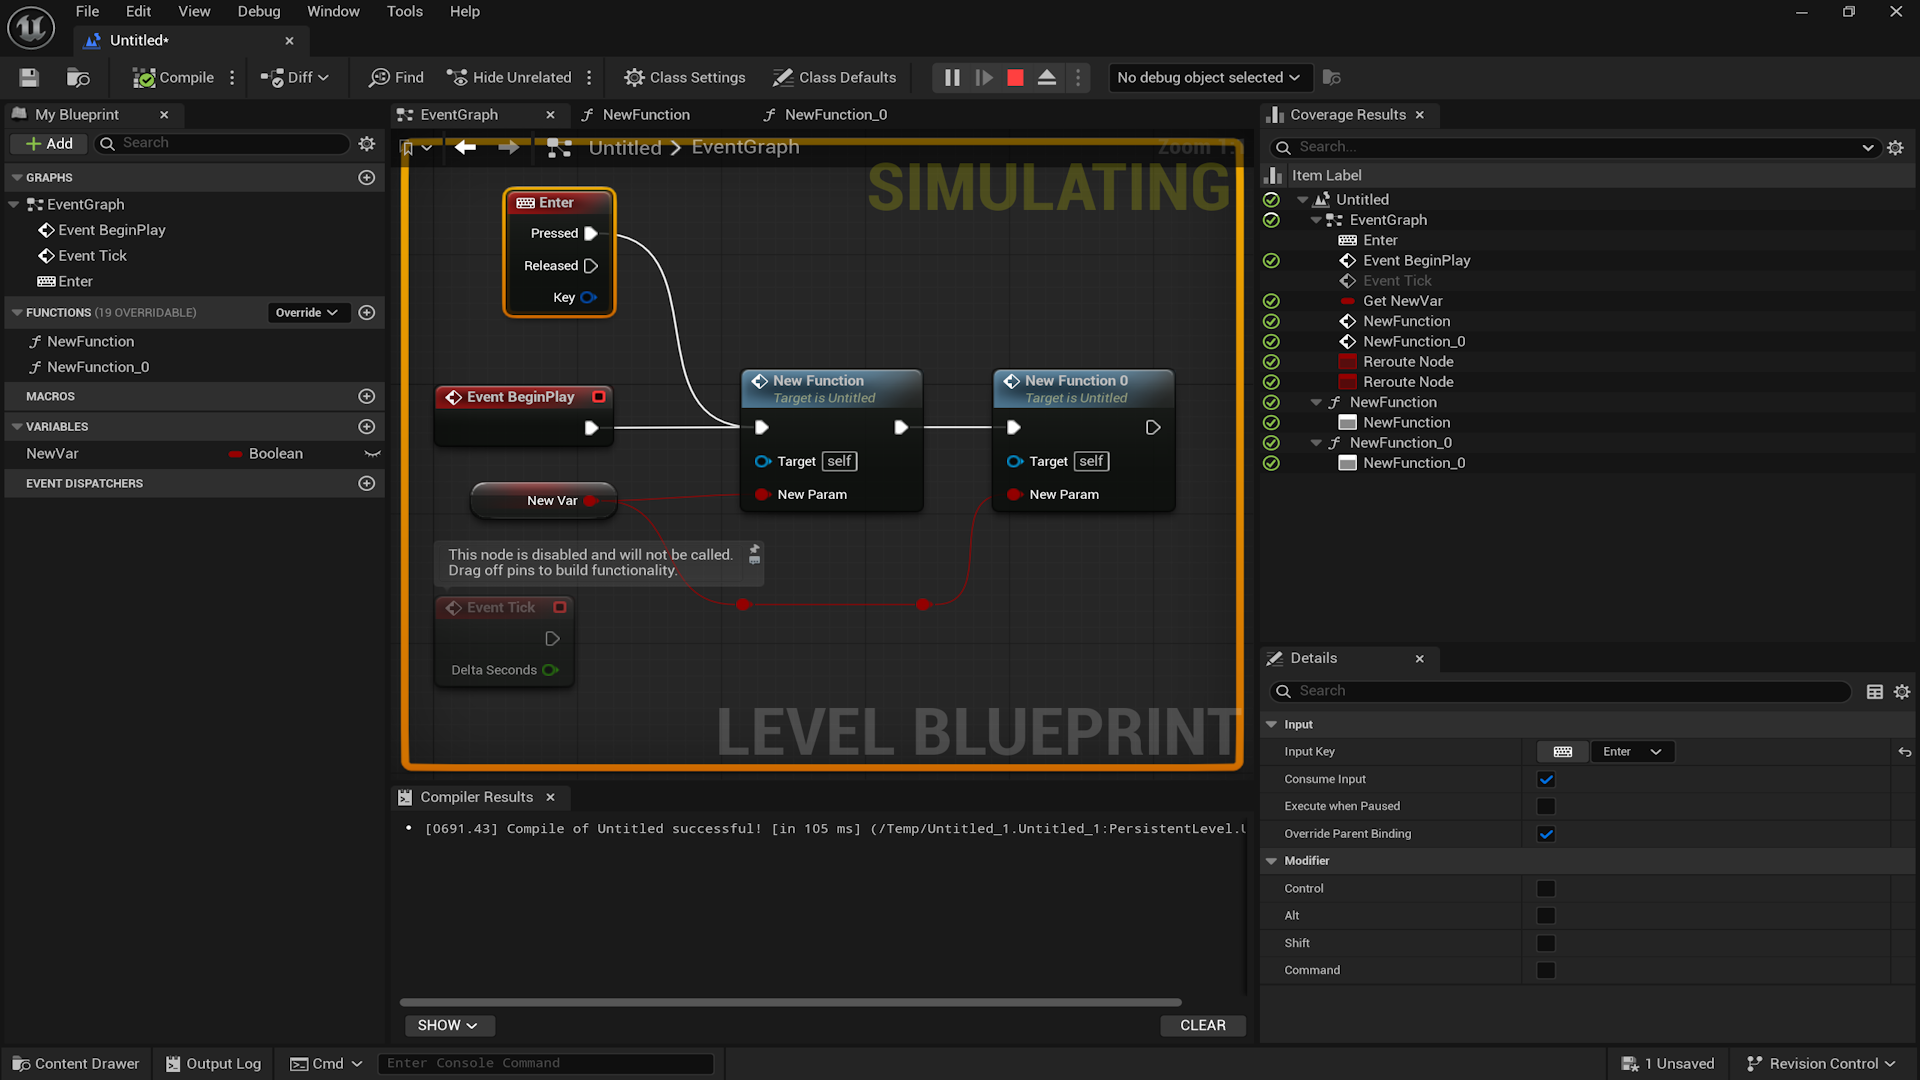Add a new graph with plus icon
Screen dimensions: 1920x1080
[367, 177]
